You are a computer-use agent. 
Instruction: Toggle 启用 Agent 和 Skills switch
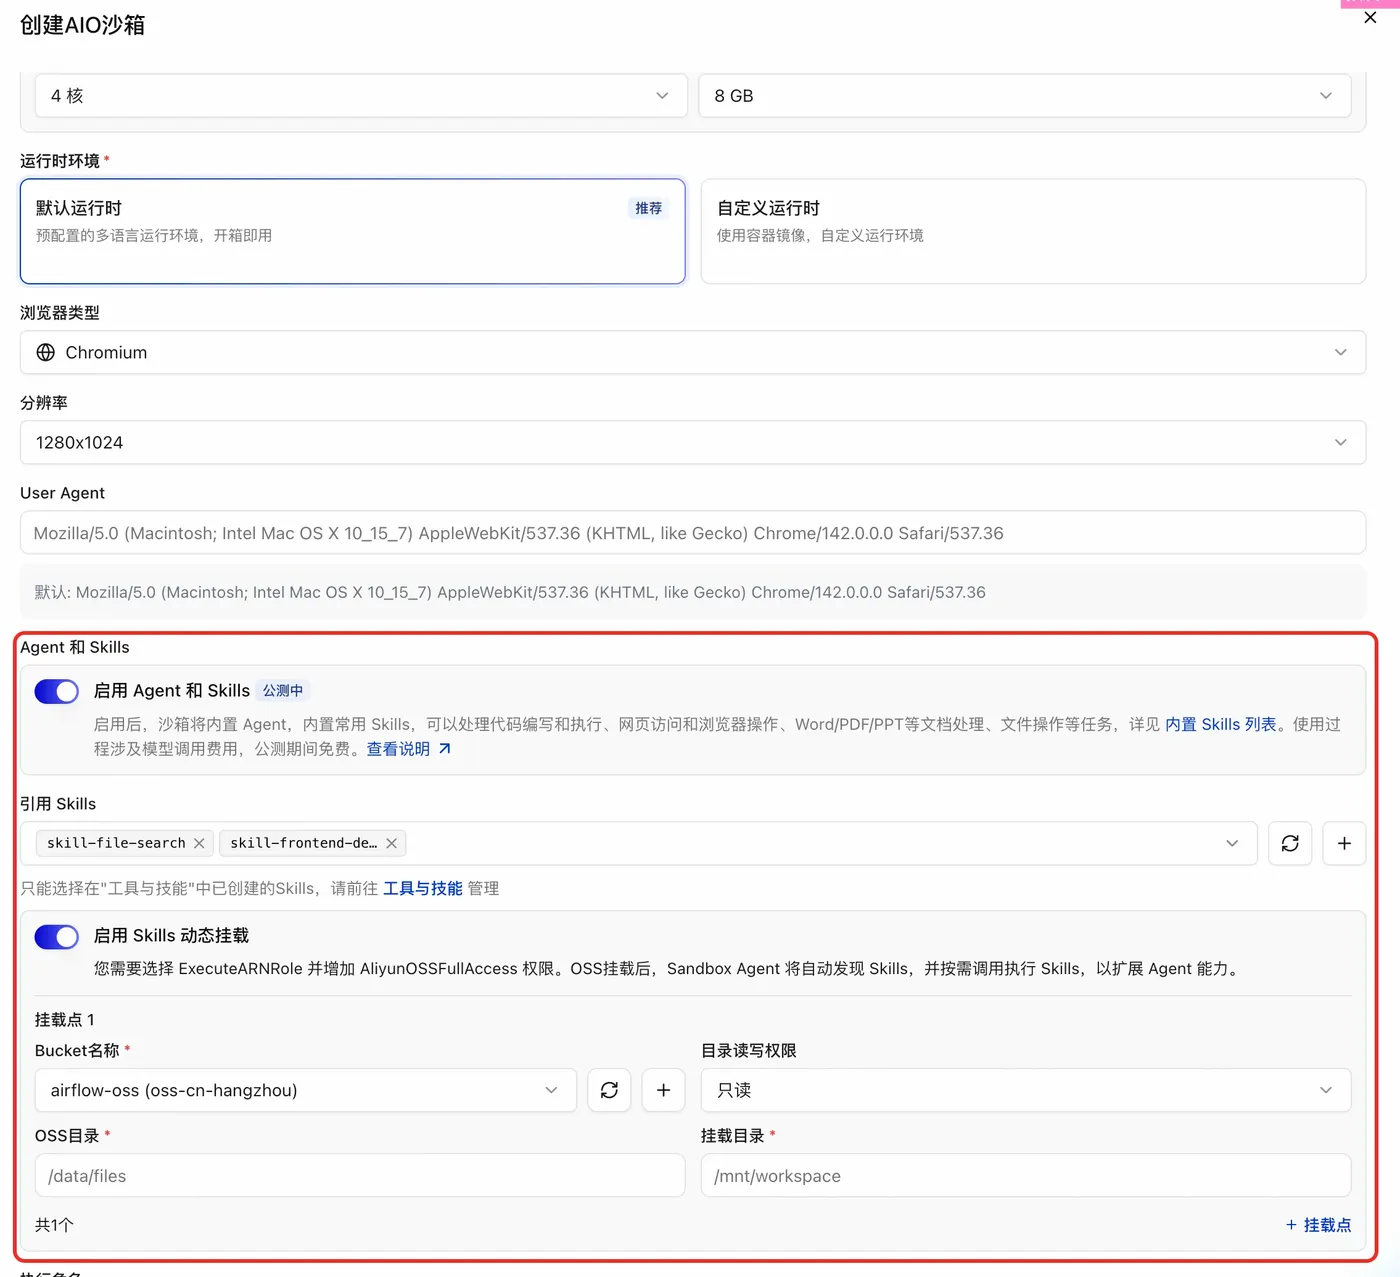coord(57,691)
